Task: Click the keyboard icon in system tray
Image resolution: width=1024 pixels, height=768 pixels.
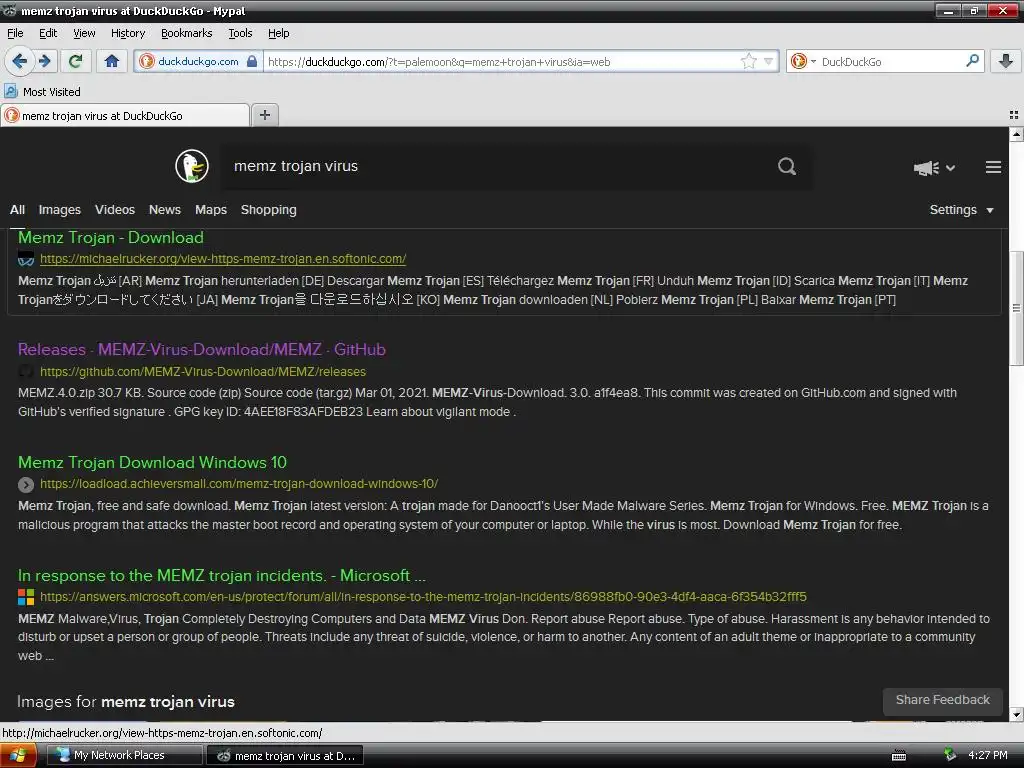Action: point(899,756)
